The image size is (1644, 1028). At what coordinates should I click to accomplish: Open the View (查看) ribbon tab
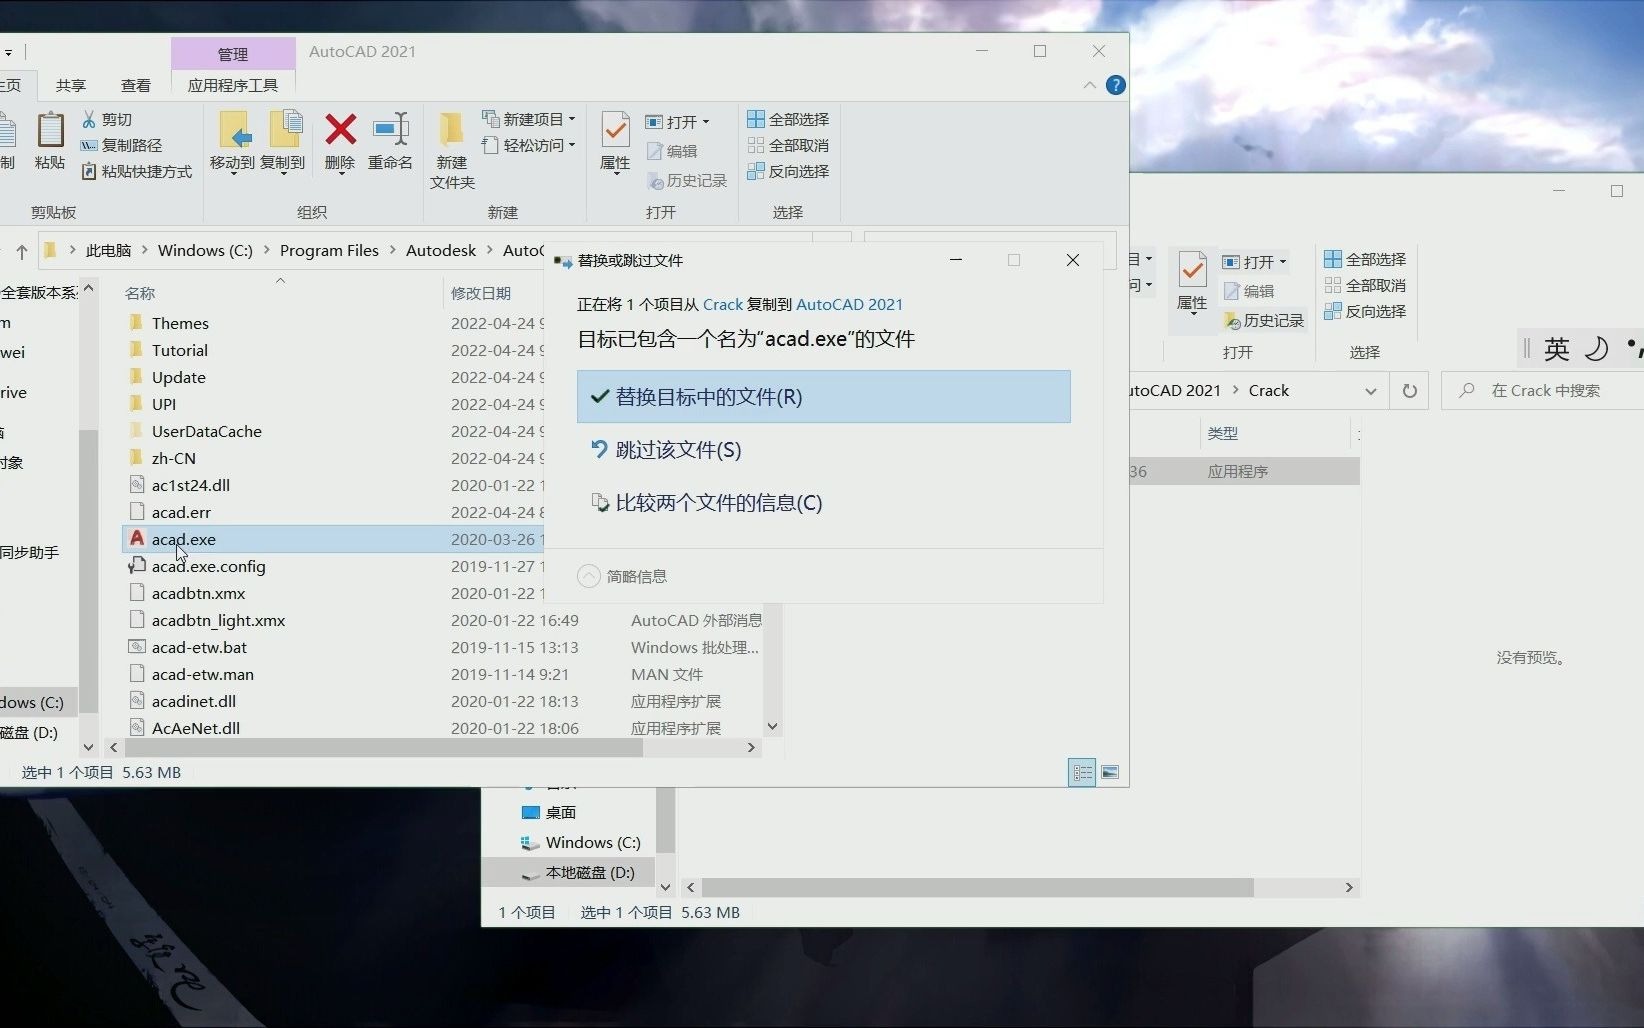pyautogui.click(x=136, y=85)
